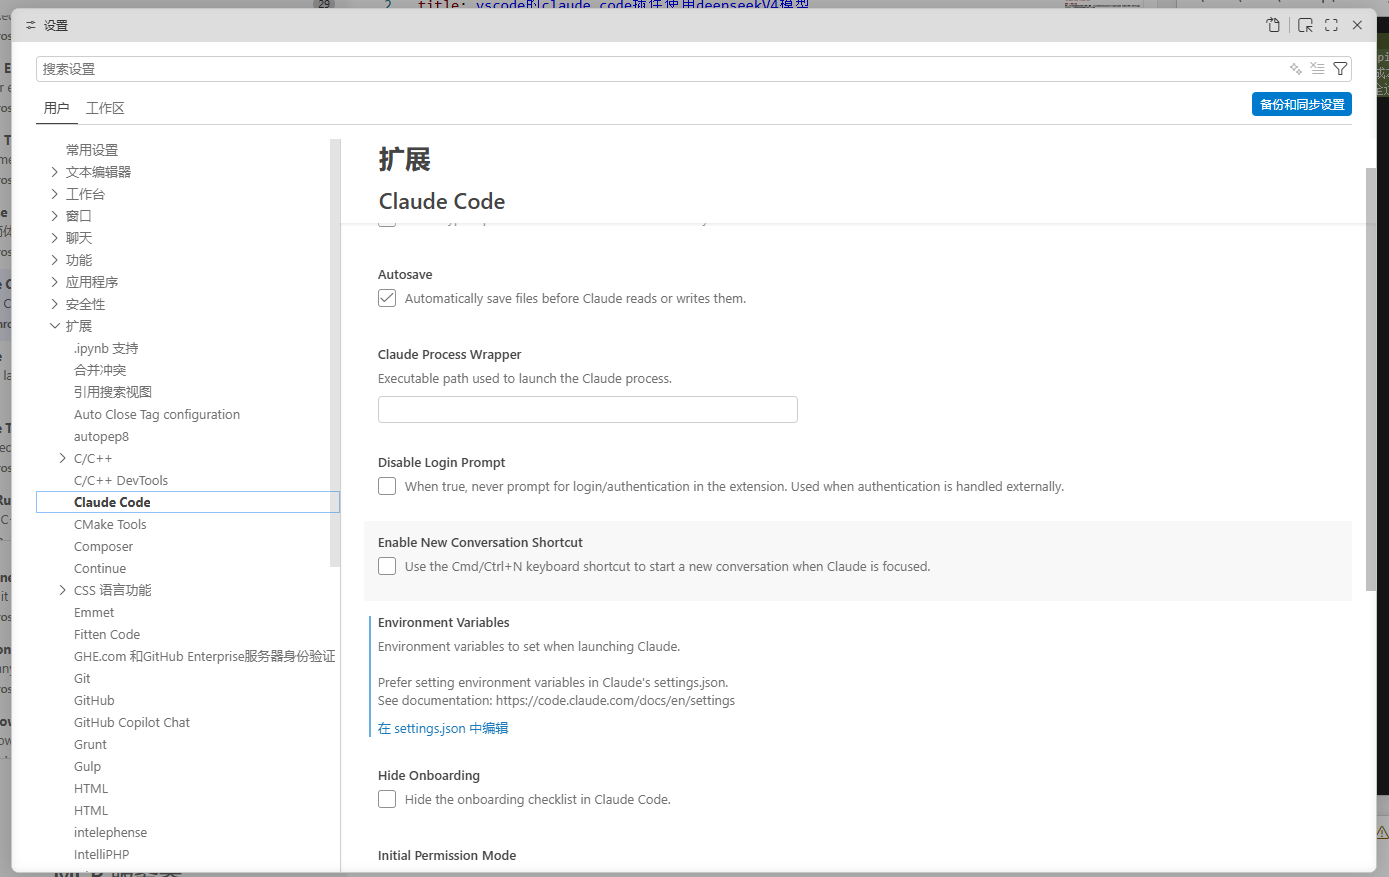Select 合并冲突 in the settings tree
Viewport: 1389px width, 877px height.
(x=100, y=370)
